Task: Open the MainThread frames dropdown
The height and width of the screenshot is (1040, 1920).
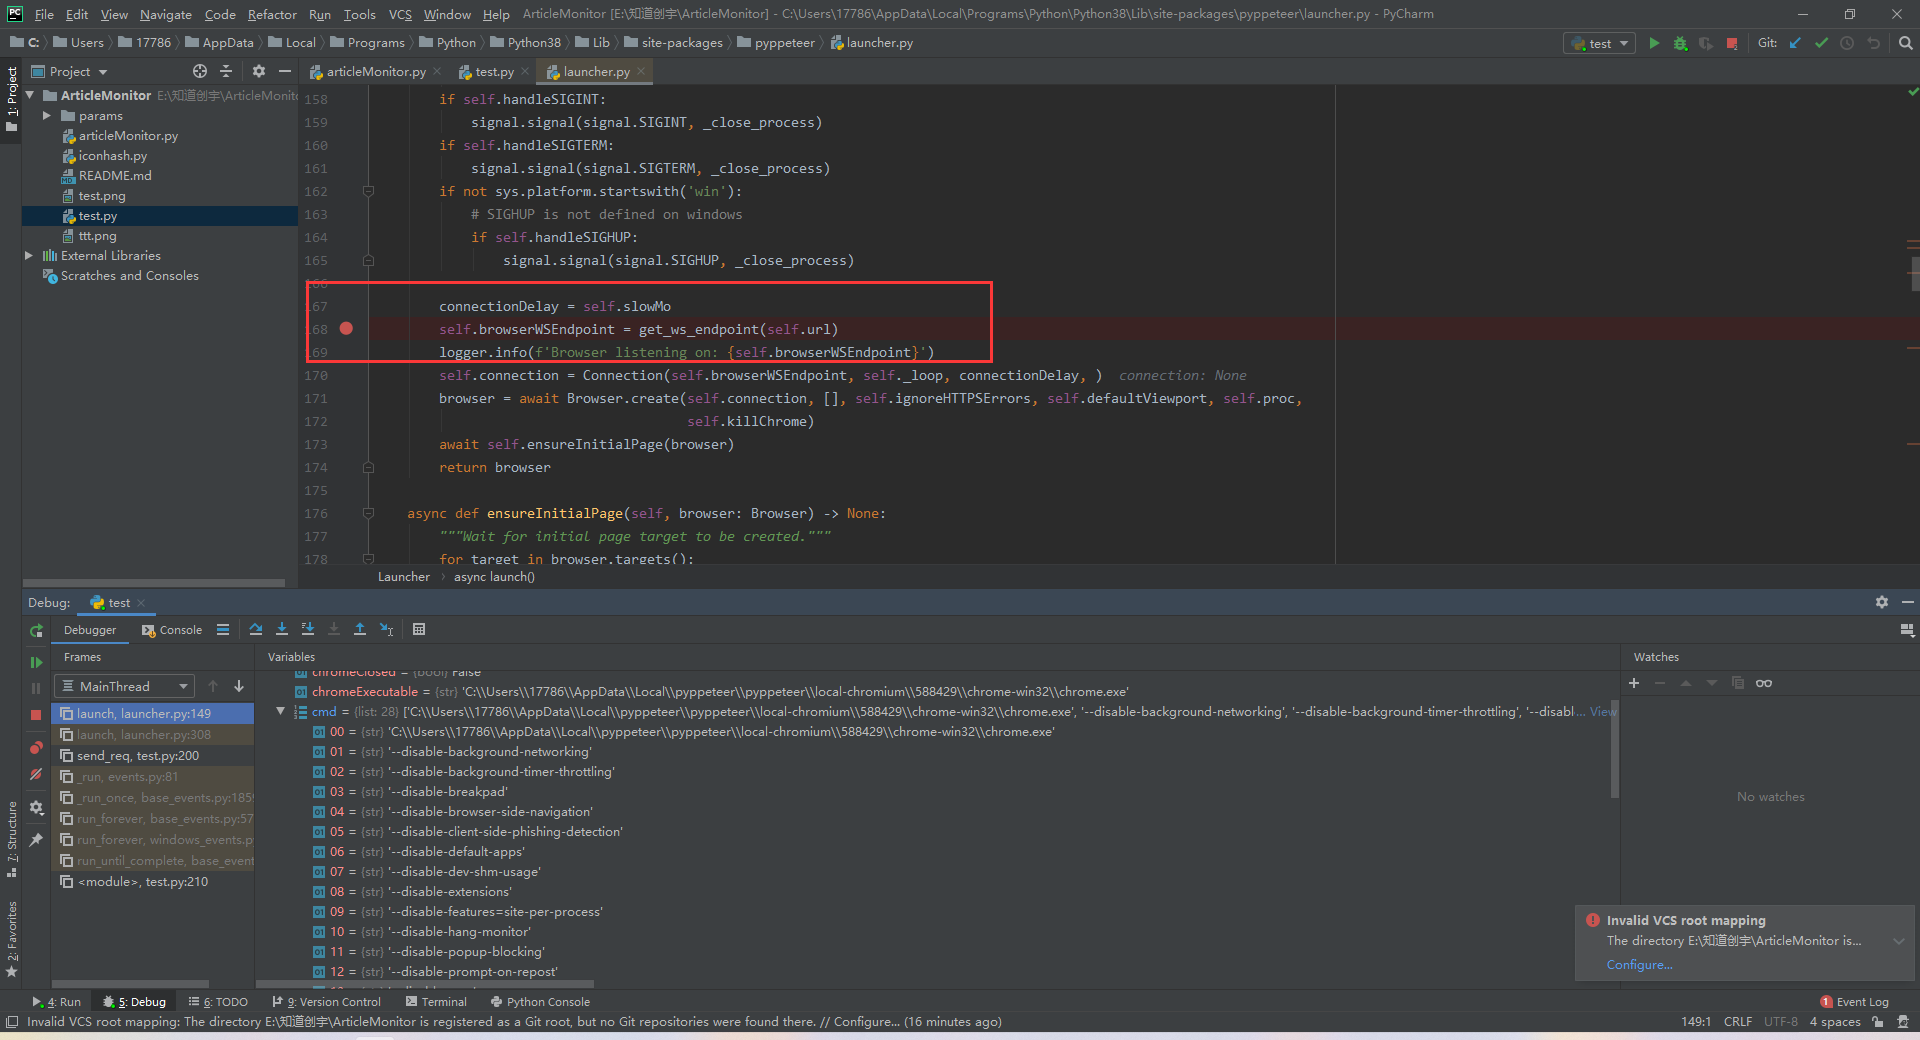Action: (124, 686)
